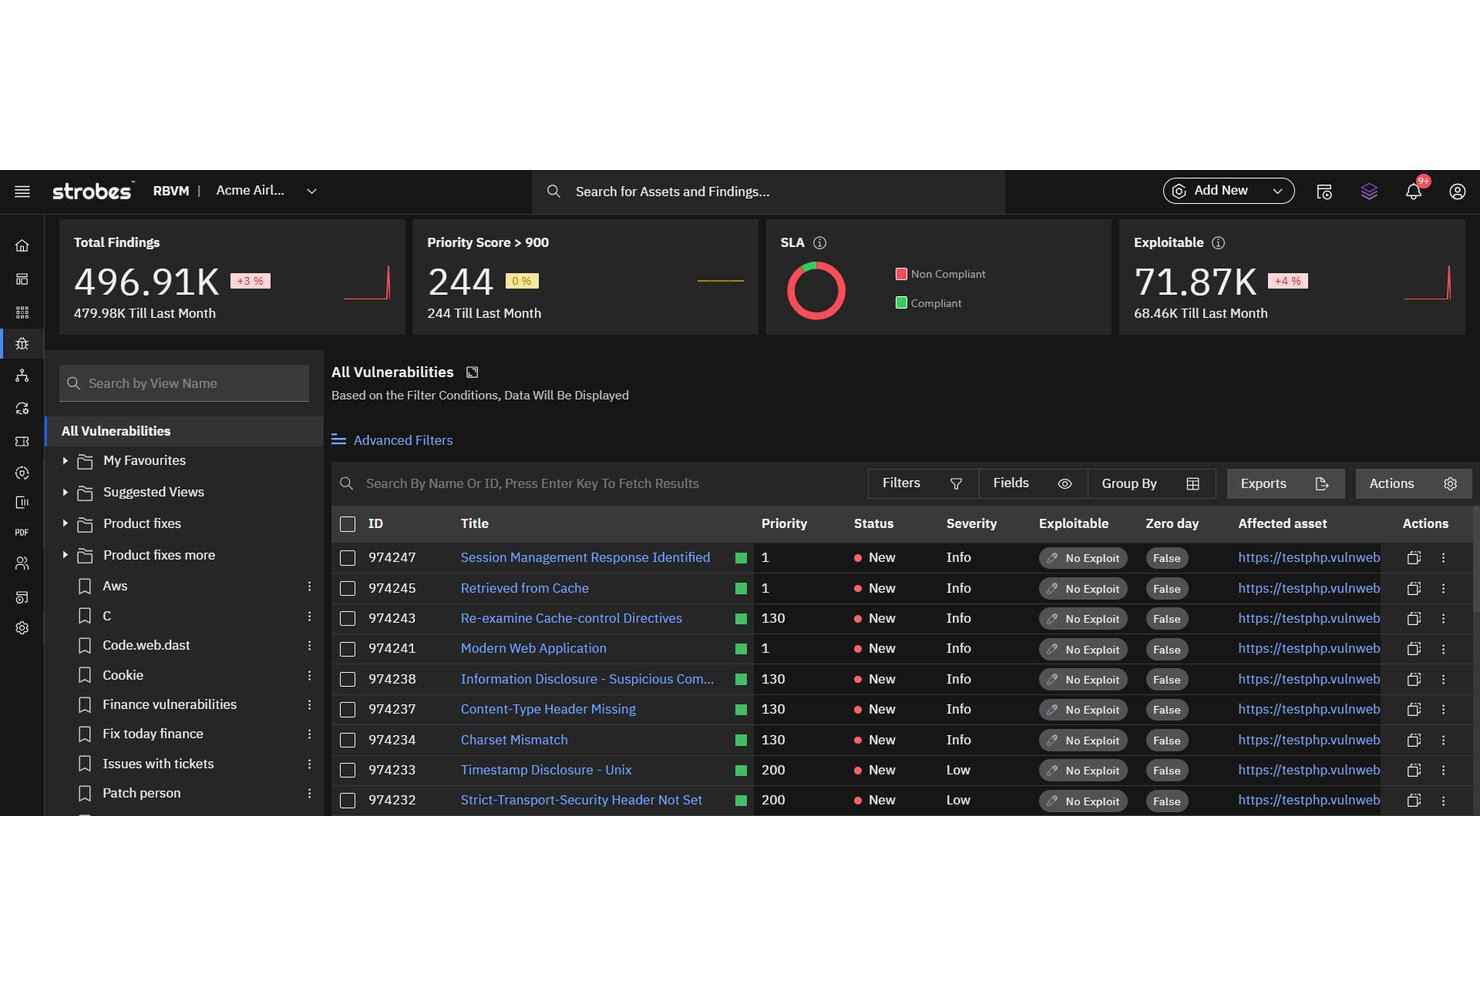The height and width of the screenshot is (987, 1480).
Task: Click the SLA donut chart
Action: point(816,291)
